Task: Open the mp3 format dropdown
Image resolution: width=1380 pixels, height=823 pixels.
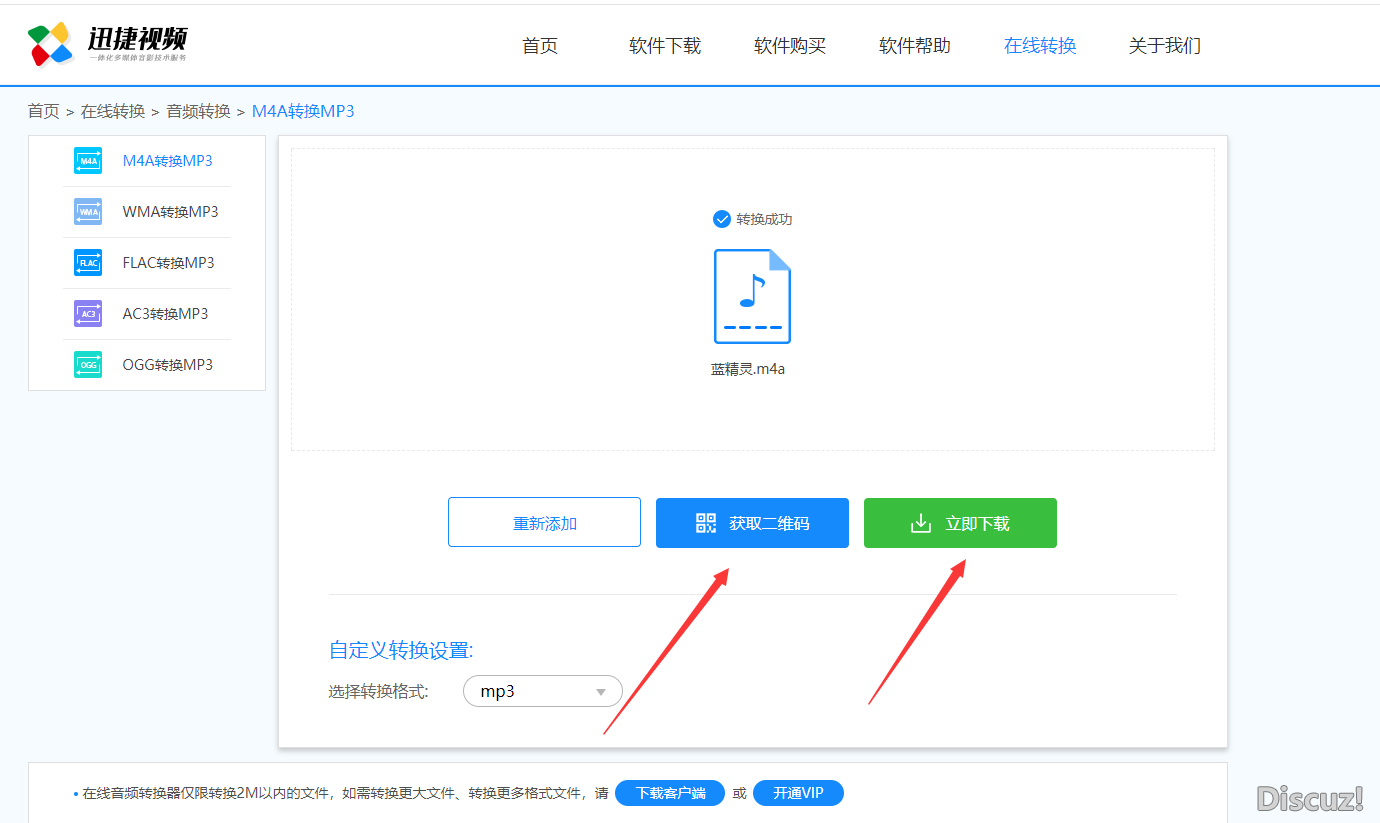Action: click(x=542, y=691)
